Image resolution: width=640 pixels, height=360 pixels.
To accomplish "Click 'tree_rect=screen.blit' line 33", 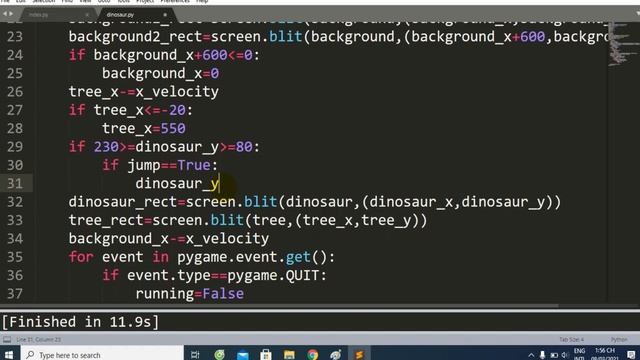I will point(248,220).
